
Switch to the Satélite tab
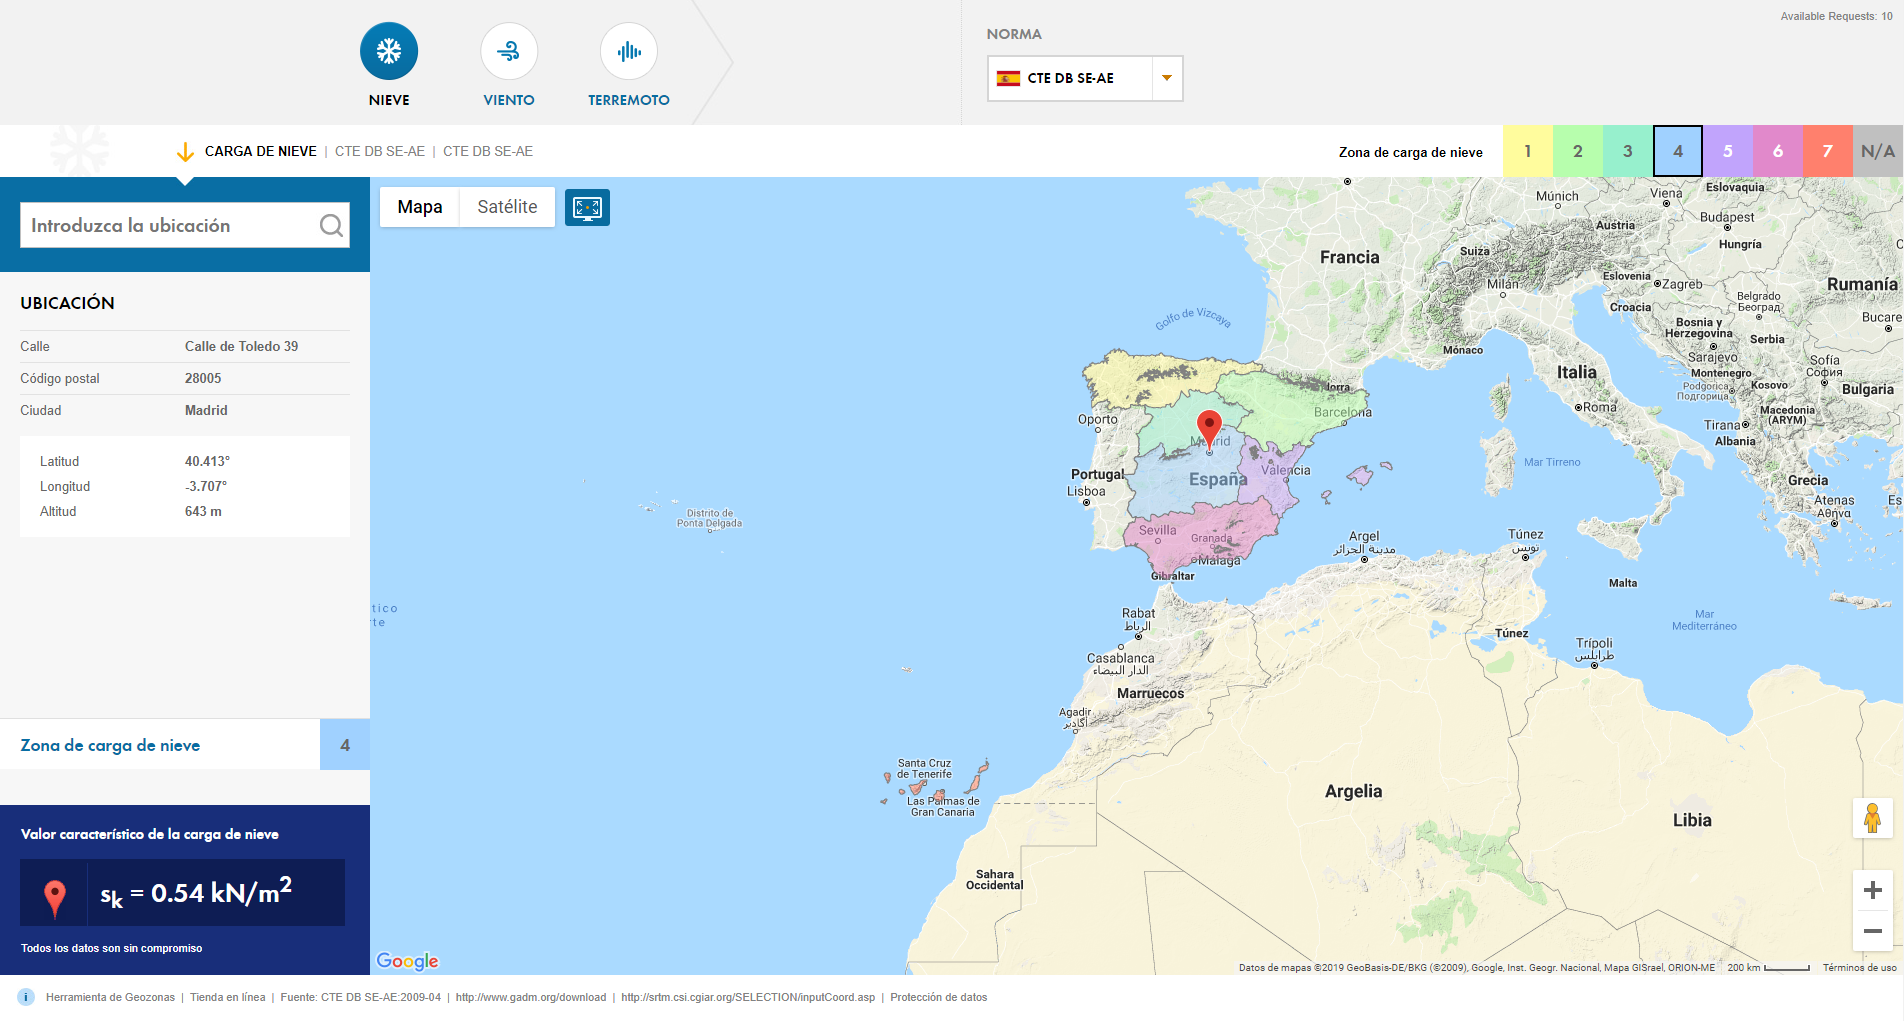[507, 207]
